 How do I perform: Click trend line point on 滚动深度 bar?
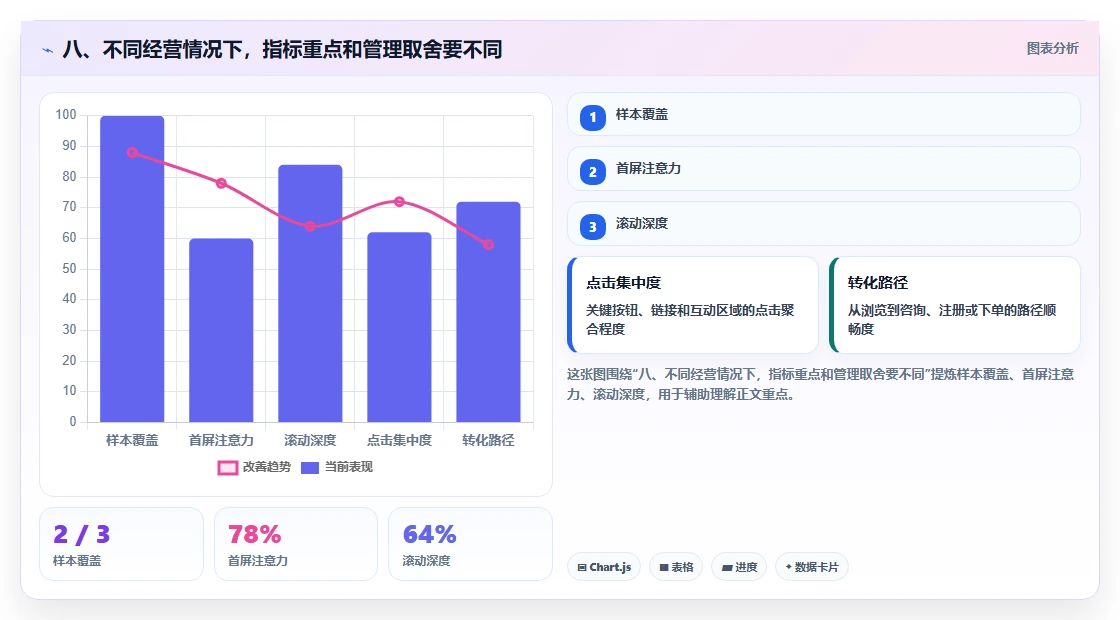(x=310, y=226)
